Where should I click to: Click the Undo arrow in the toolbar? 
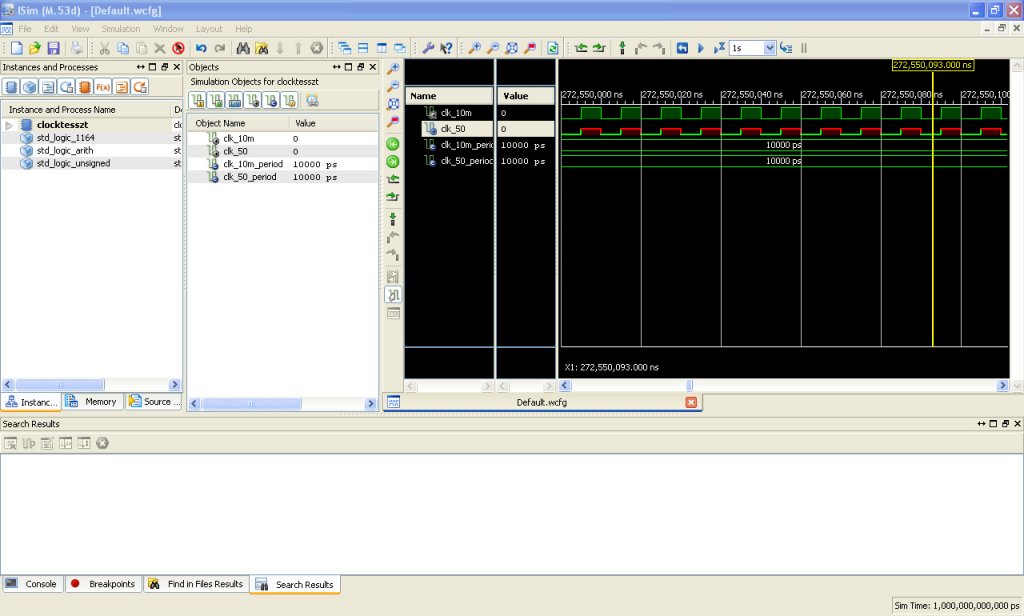[x=201, y=48]
